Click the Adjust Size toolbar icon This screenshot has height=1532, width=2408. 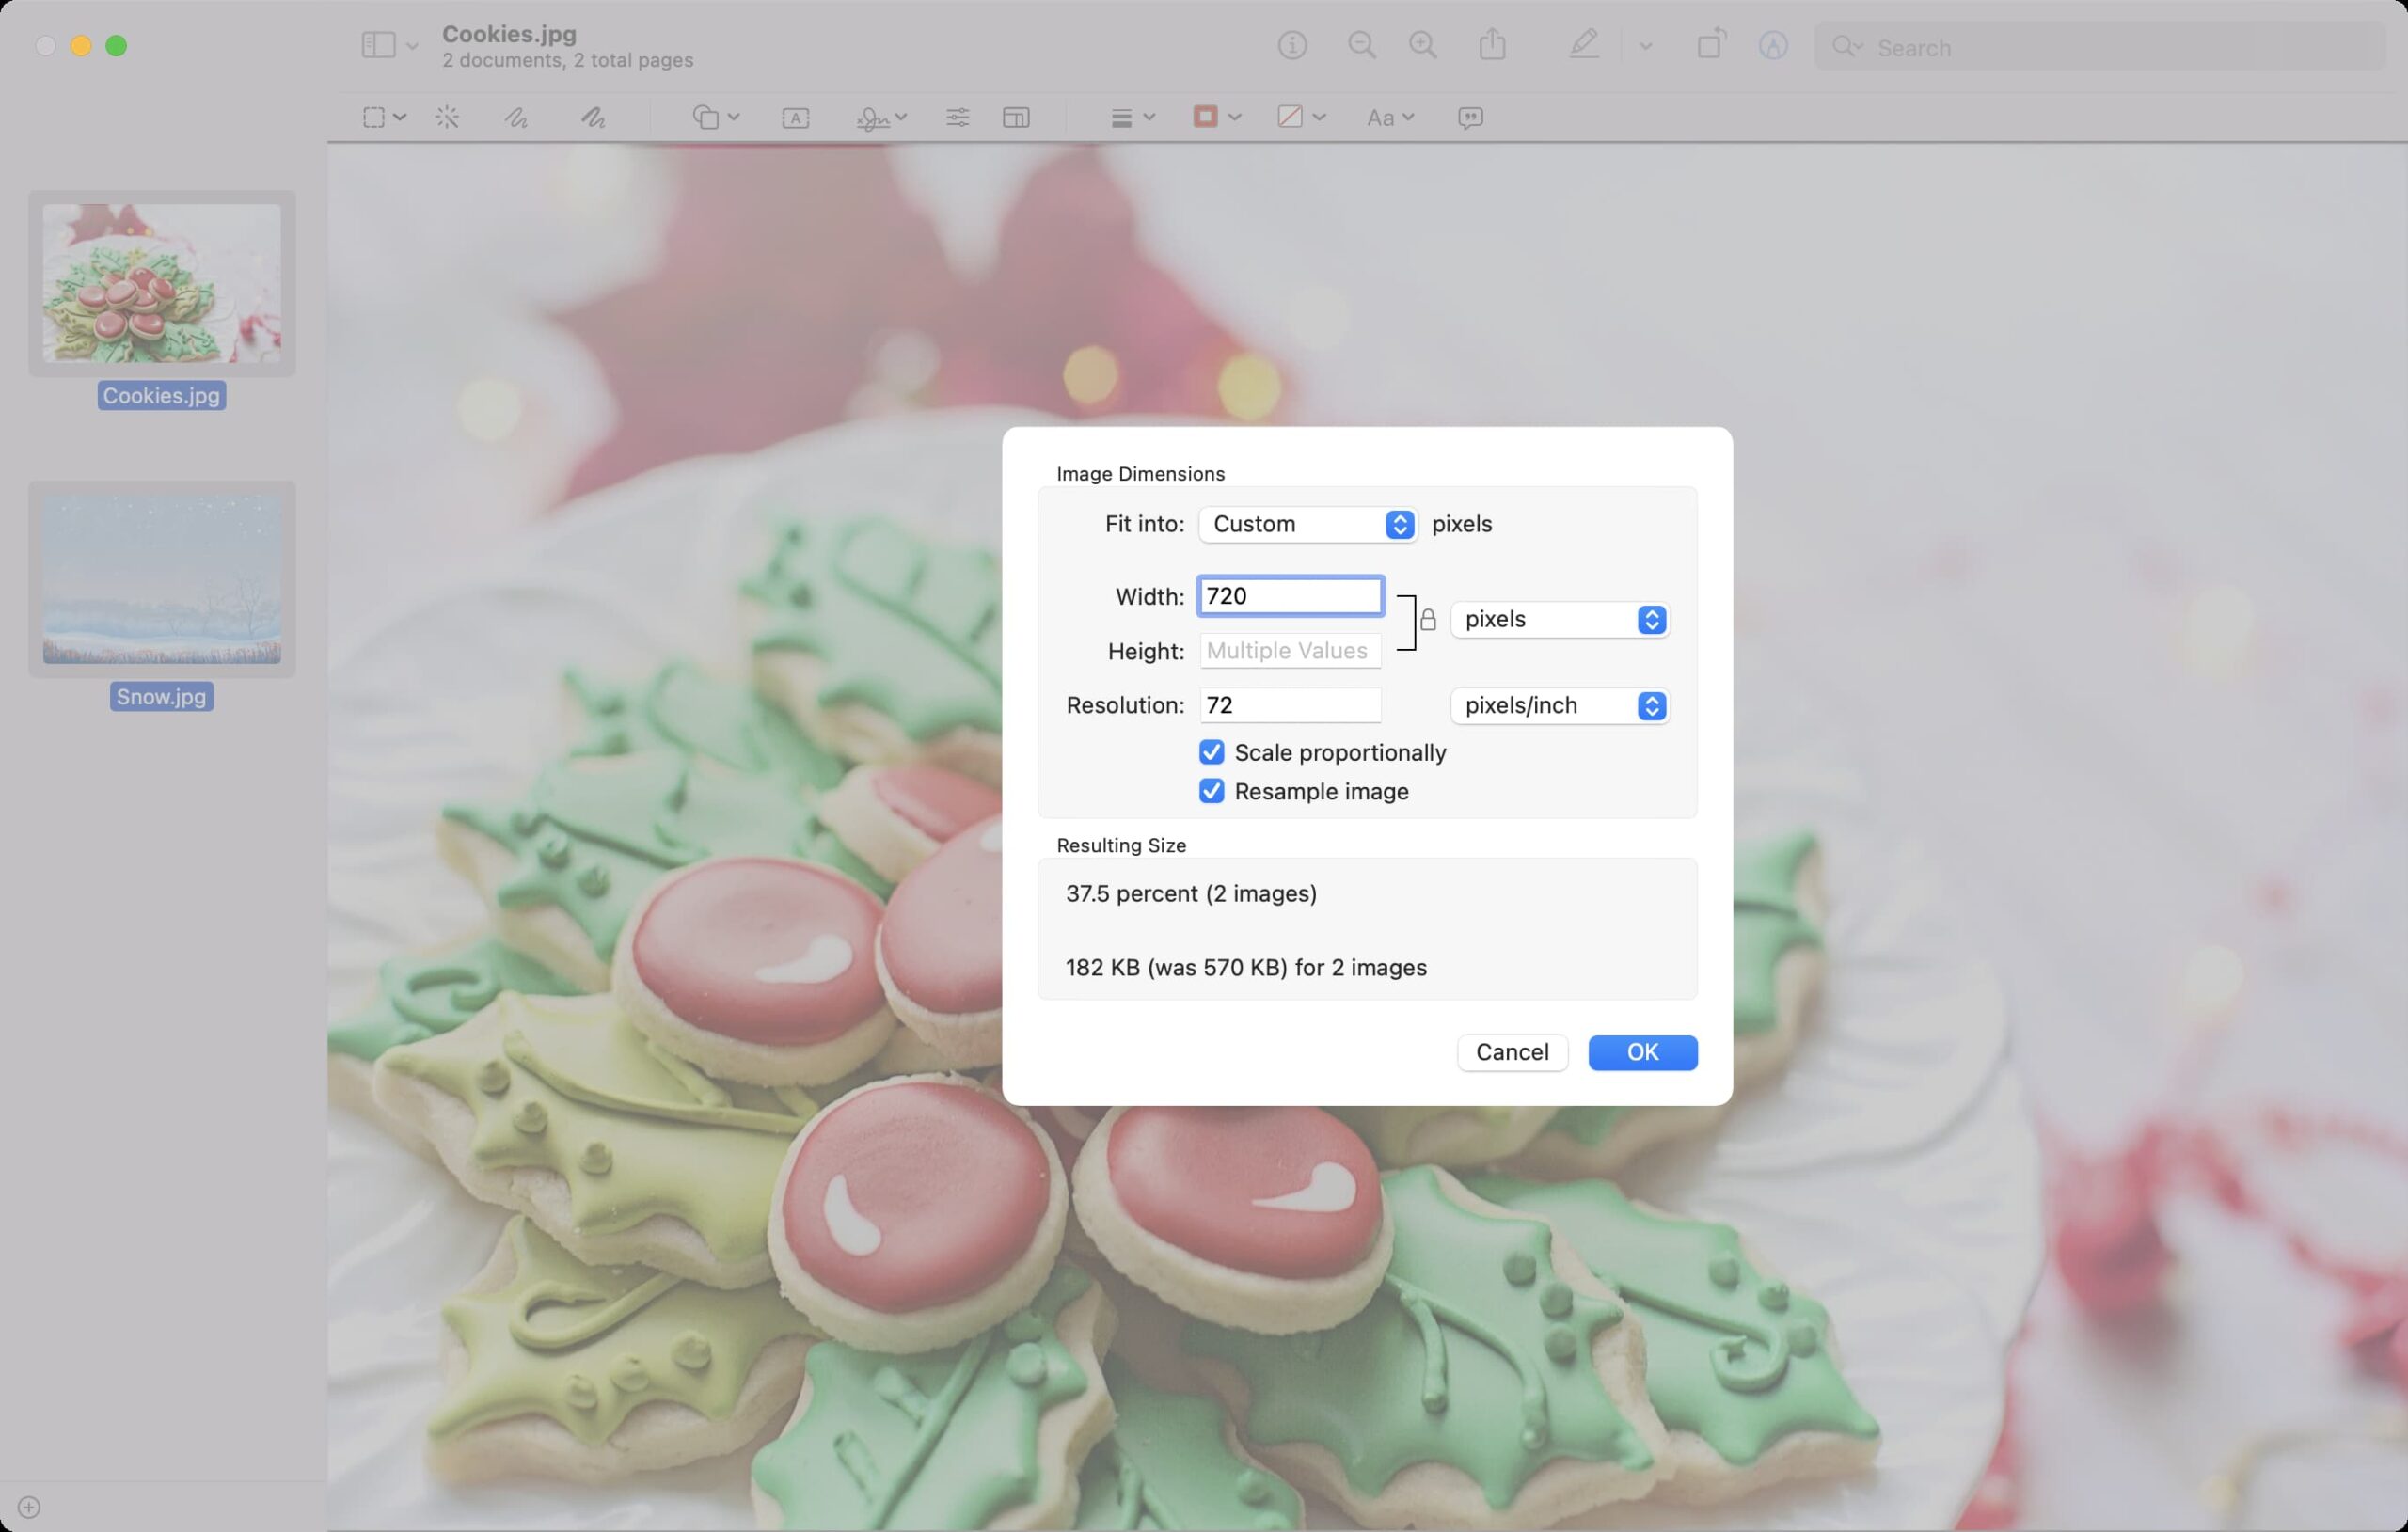tap(1016, 118)
